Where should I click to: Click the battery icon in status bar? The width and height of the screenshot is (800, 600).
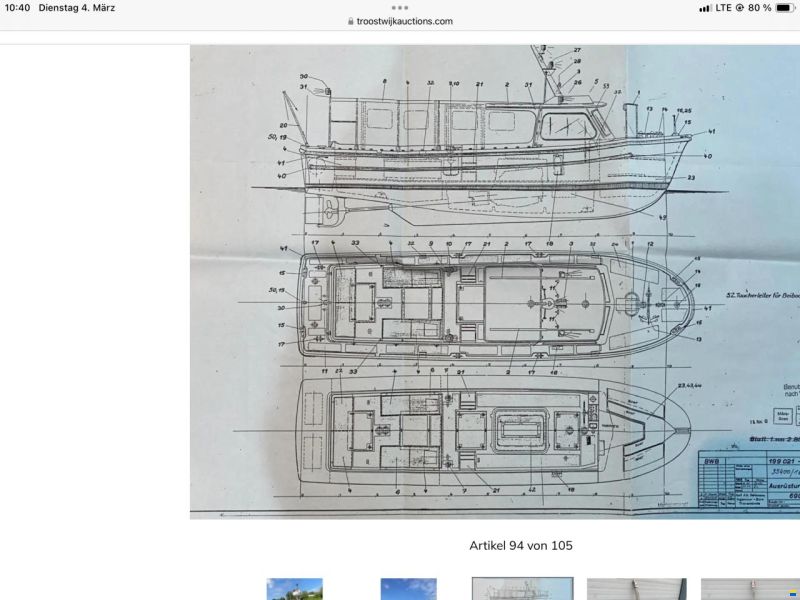785,8
